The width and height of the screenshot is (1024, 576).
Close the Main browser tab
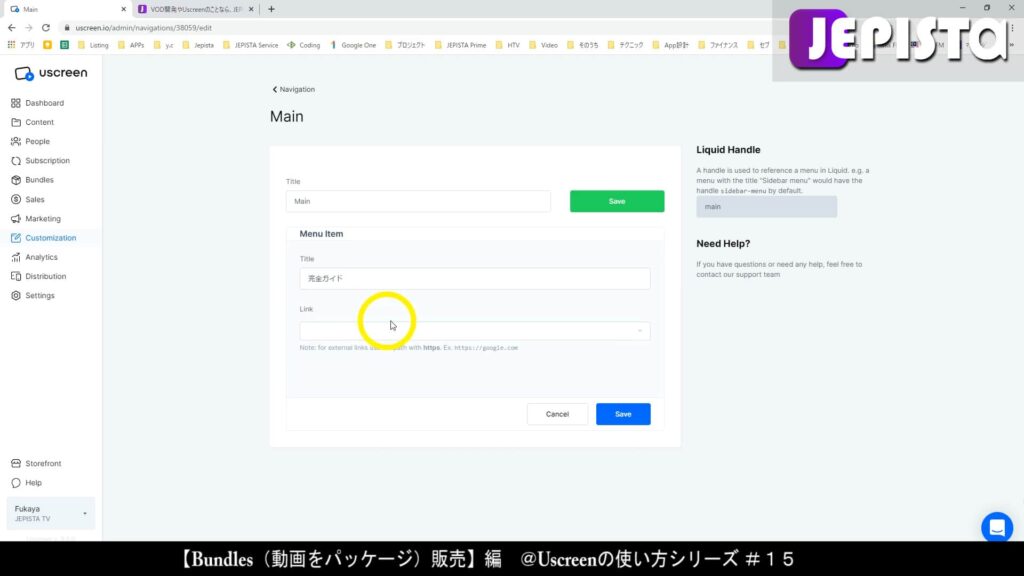tap(123, 9)
